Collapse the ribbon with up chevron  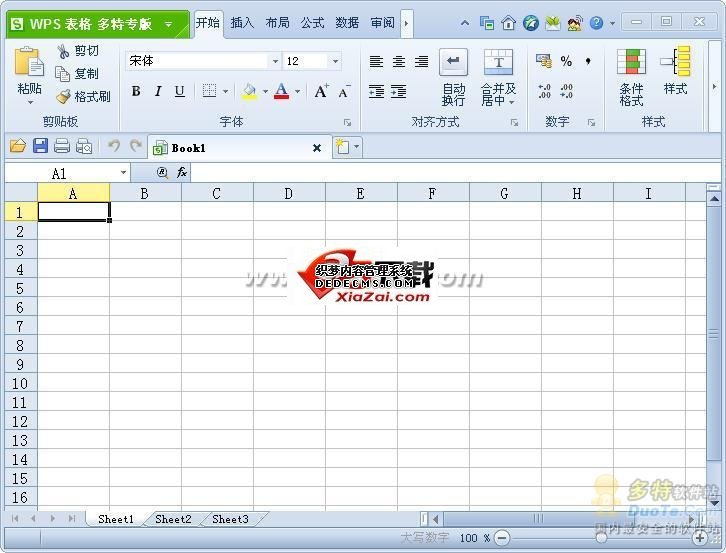pos(464,23)
